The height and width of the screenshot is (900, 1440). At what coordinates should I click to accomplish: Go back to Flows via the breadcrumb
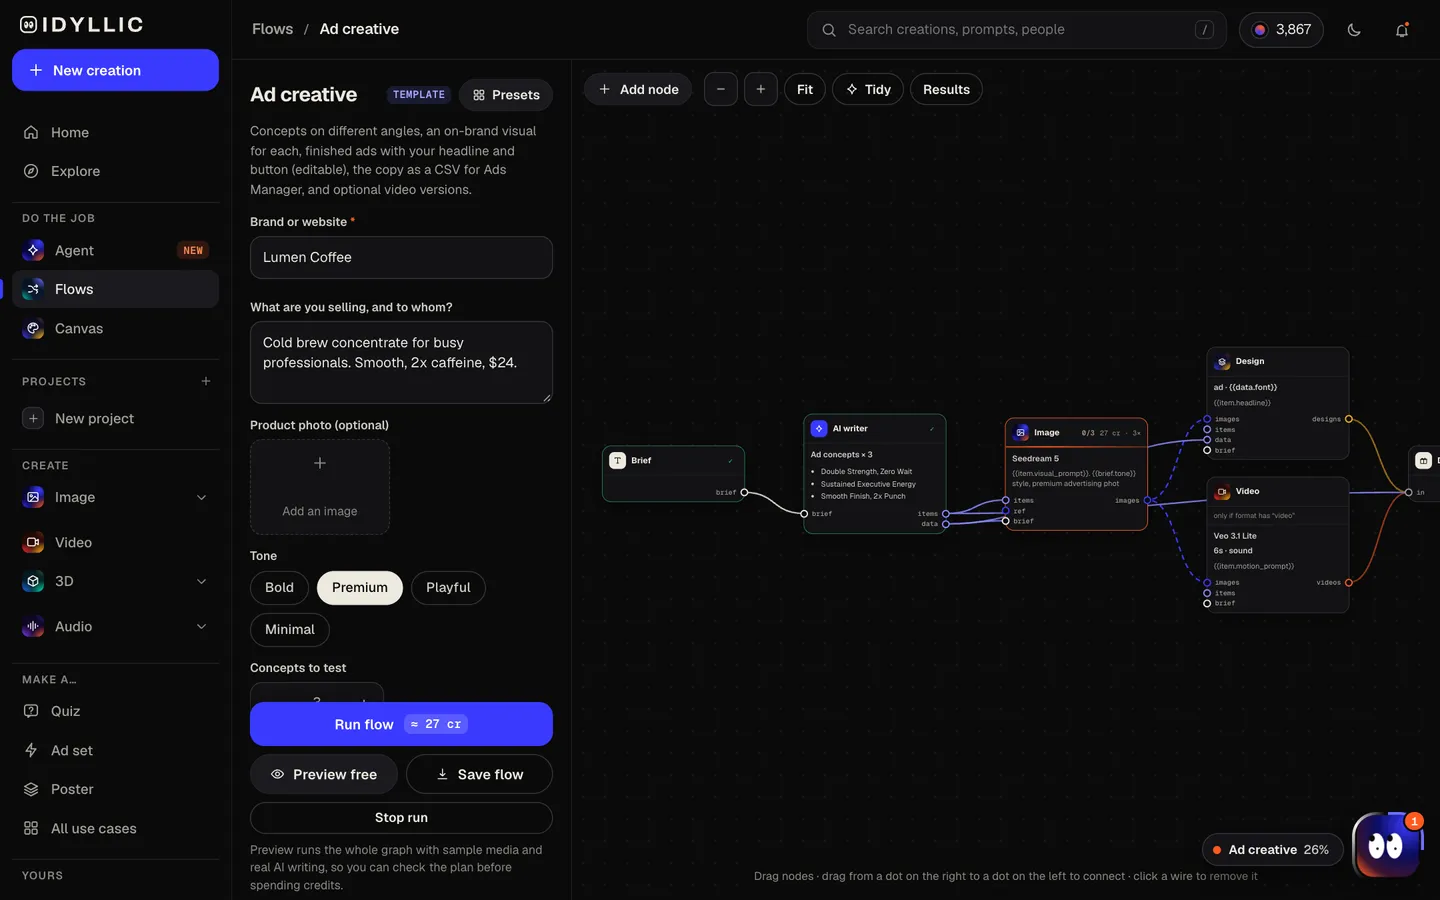(273, 29)
